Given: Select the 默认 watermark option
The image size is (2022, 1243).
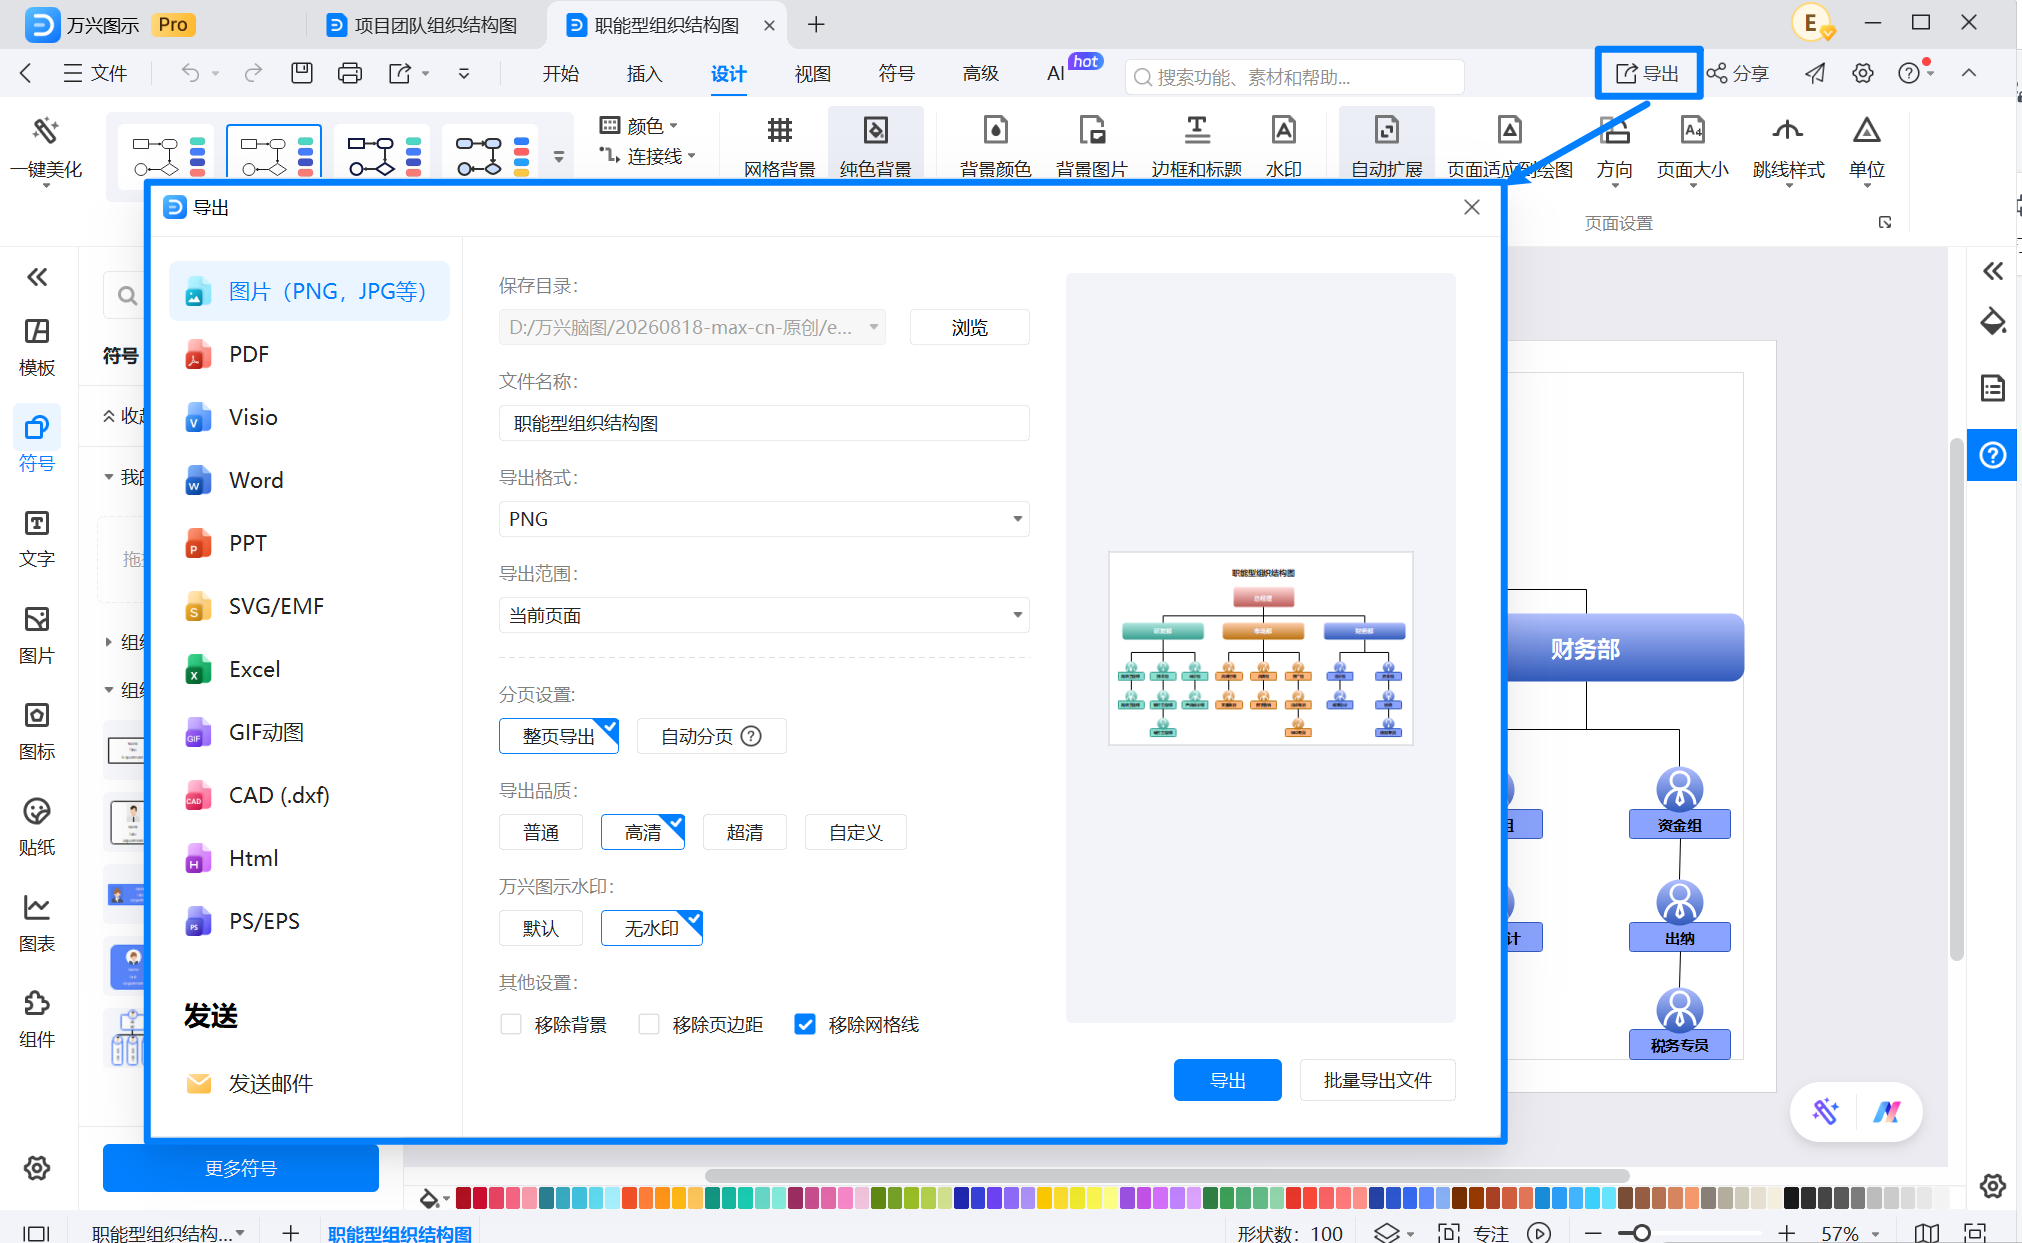Looking at the screenshot, I should 541,928.
